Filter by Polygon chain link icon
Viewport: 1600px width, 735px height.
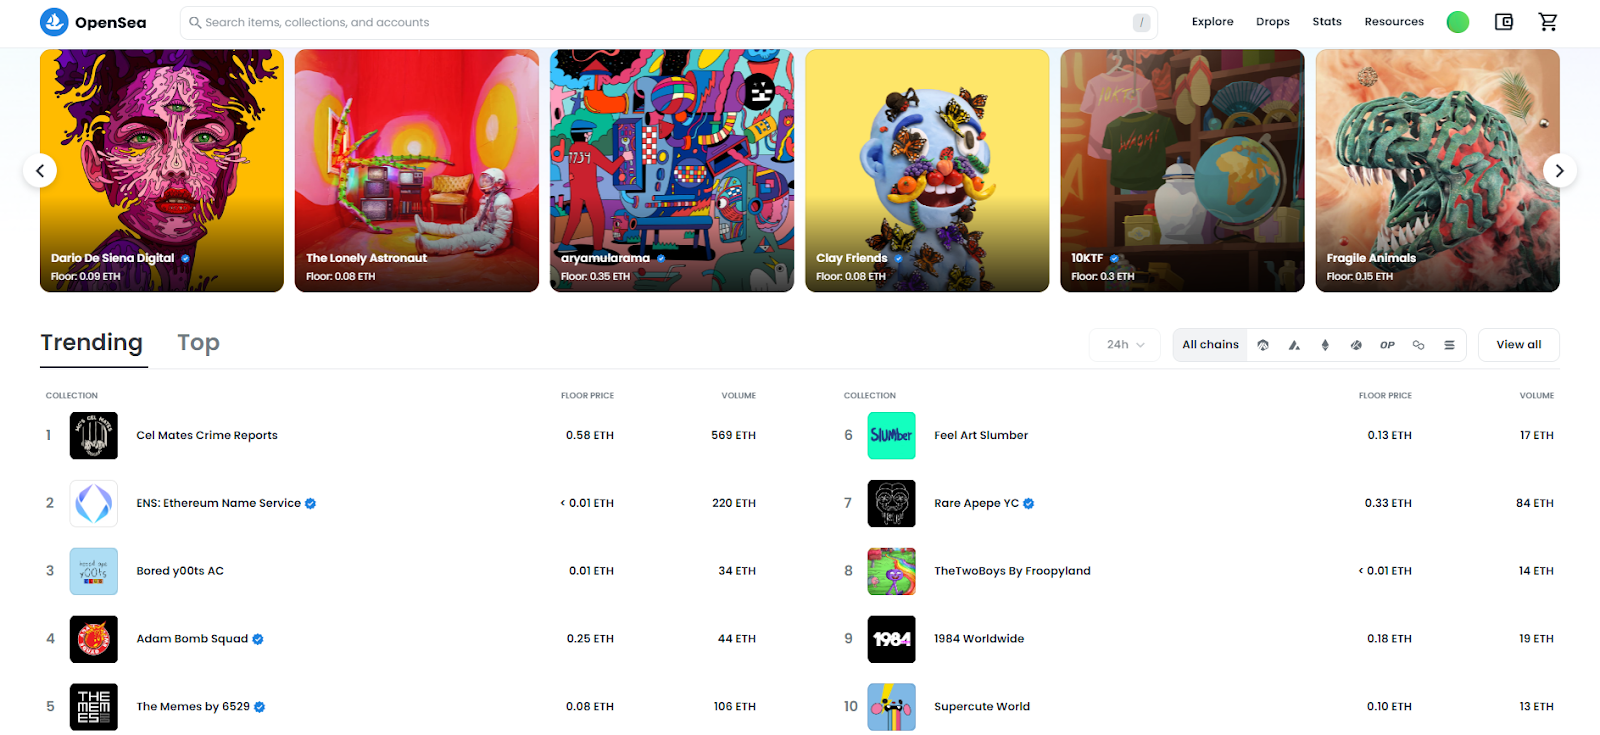1418,345
